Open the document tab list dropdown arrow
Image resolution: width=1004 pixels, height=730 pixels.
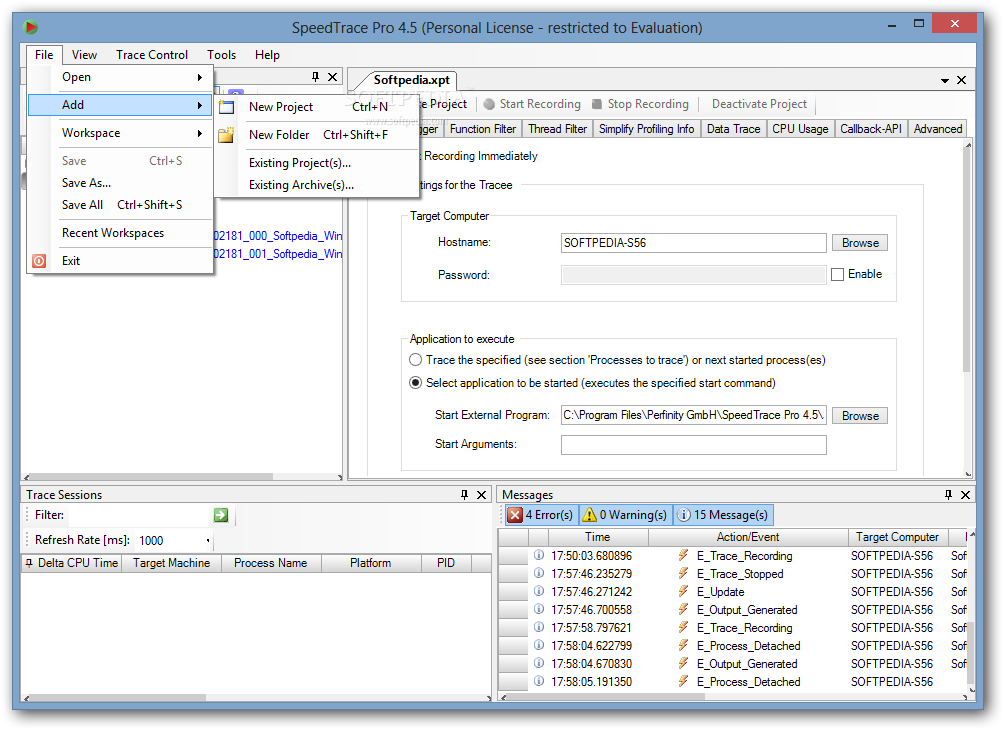[944, 81]
